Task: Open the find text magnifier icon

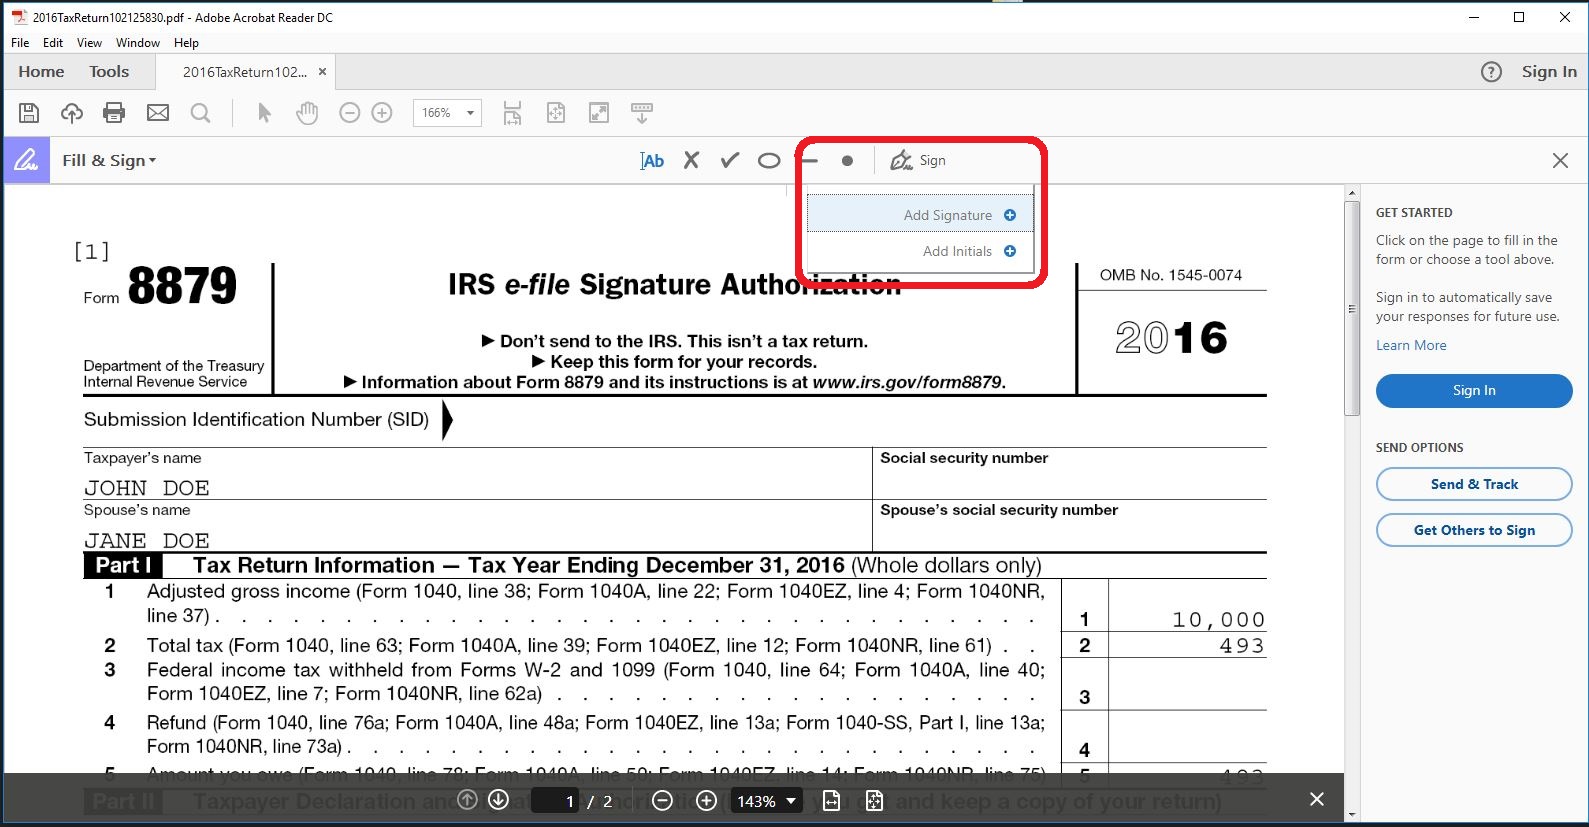Action: (x=201, y=113)
